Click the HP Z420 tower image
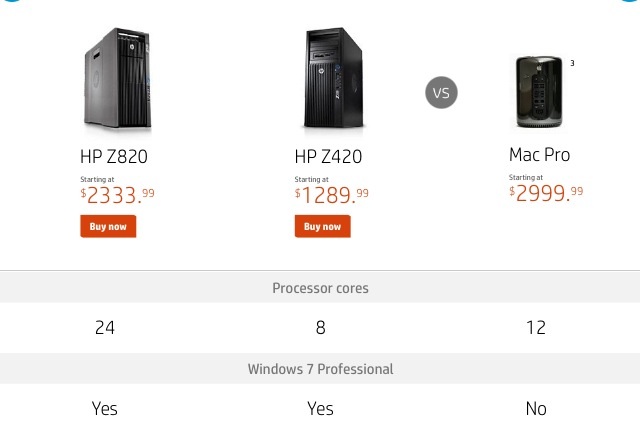The image size is (640, 431). pyautogui.click(x=333, y=78)
